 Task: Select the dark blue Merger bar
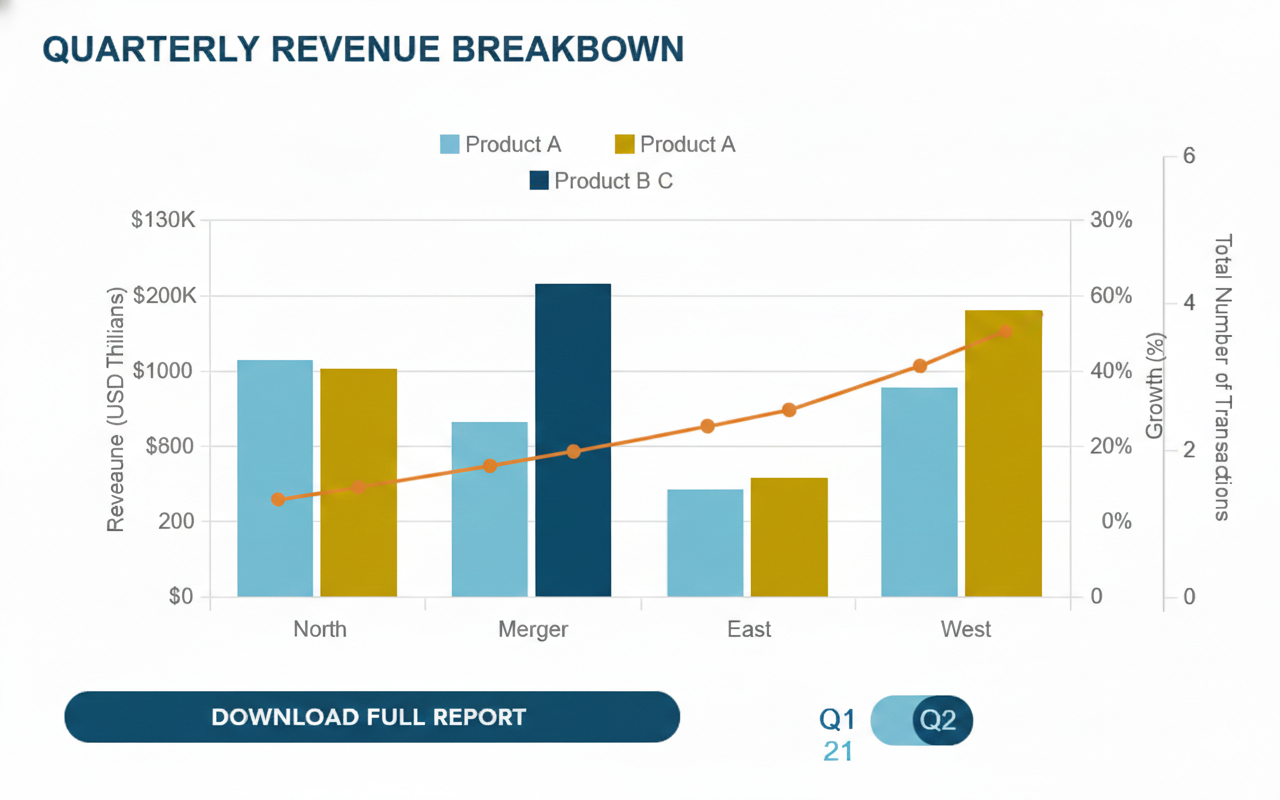tap(573, 380)
